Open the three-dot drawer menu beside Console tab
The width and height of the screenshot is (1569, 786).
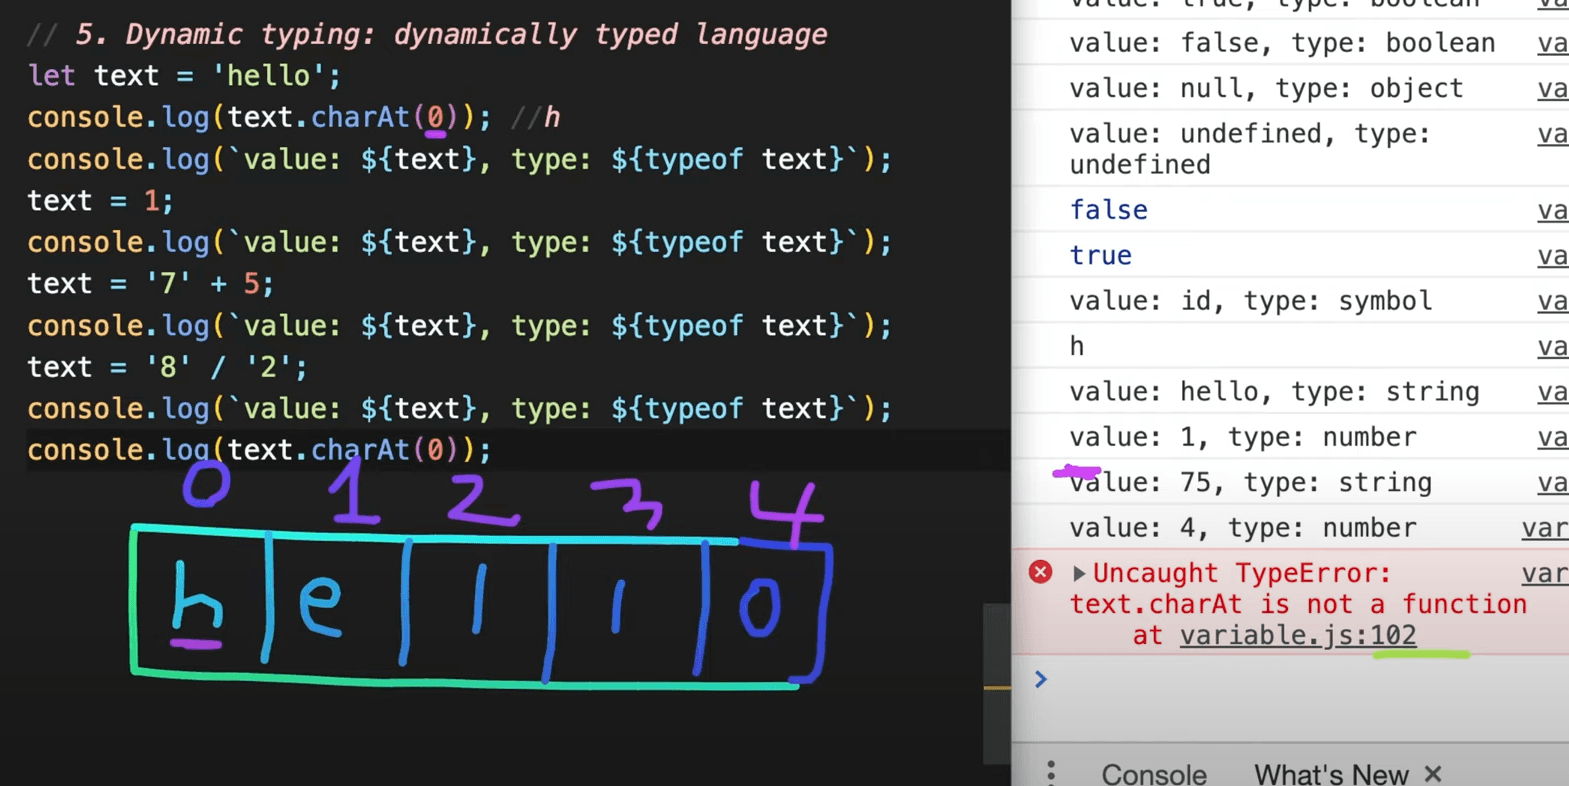[x=1051, y=772]
